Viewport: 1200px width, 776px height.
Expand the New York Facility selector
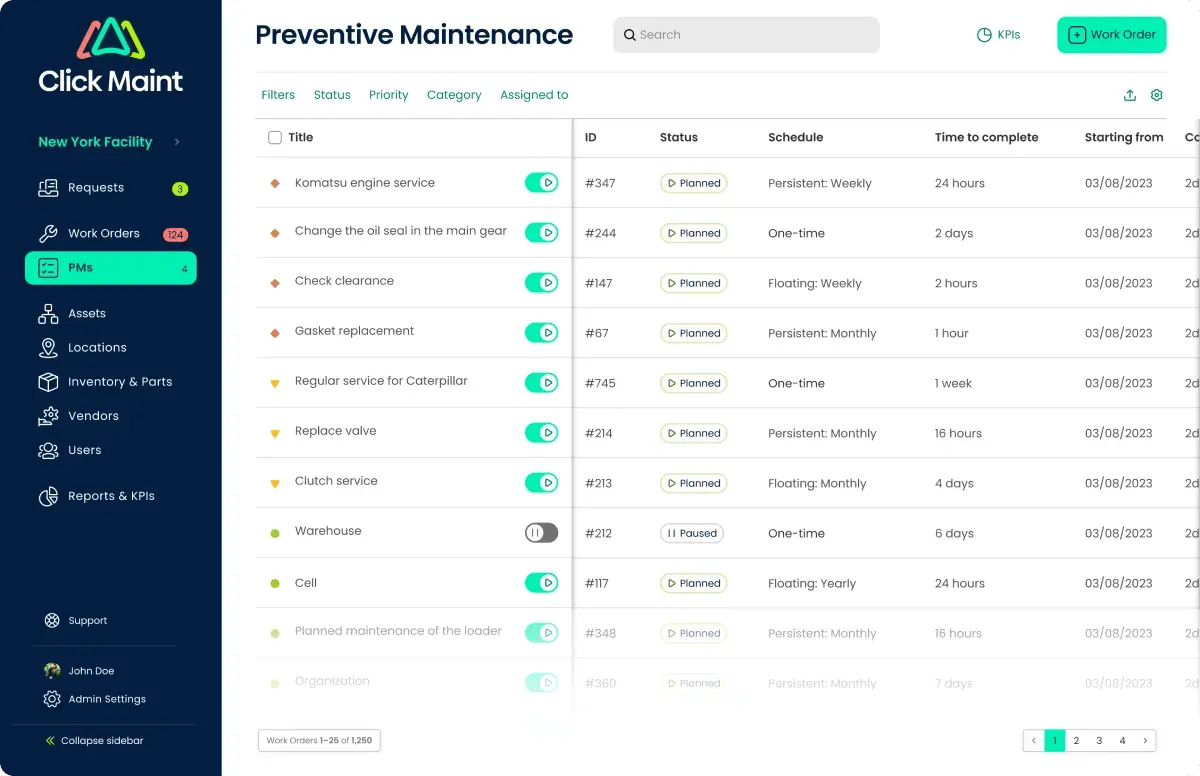109,142
